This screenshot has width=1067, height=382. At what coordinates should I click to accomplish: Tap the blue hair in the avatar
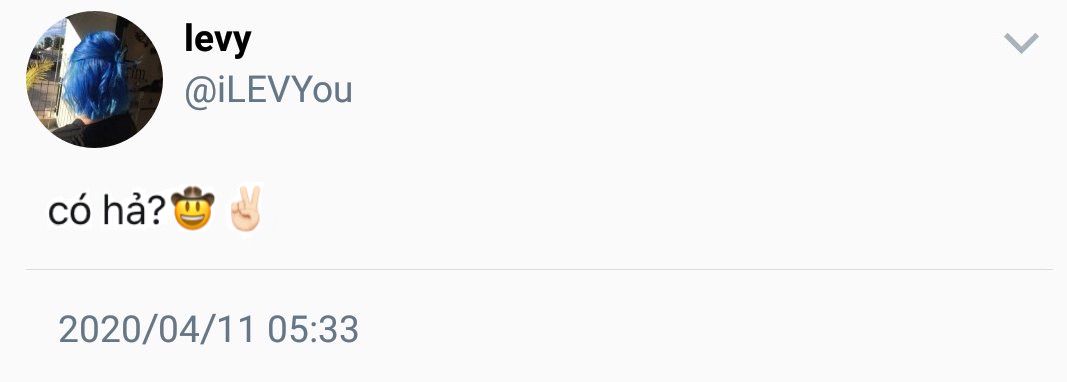coord(95,76)
